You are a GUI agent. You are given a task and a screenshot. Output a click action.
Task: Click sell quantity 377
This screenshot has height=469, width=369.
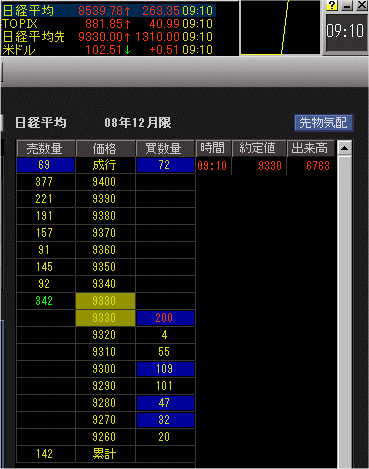46,182
